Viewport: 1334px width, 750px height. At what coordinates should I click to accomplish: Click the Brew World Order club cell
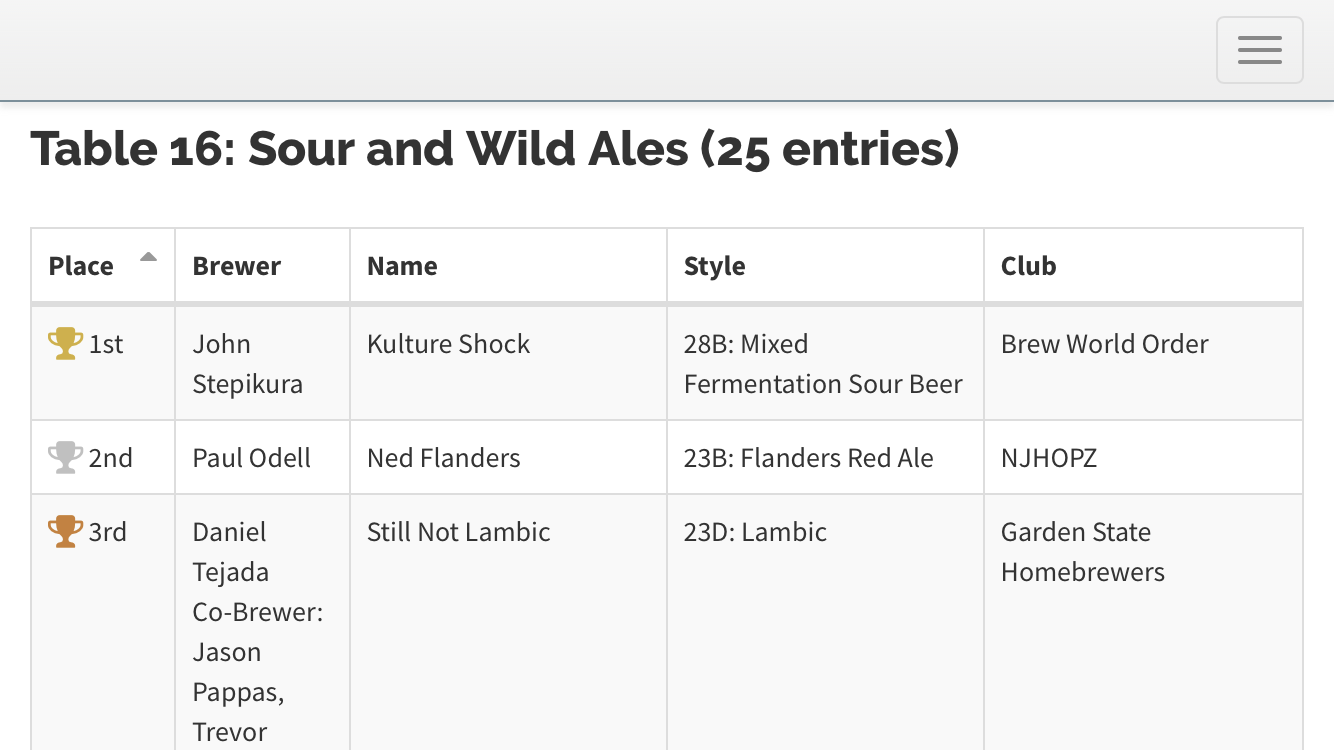coord(1105,344)
